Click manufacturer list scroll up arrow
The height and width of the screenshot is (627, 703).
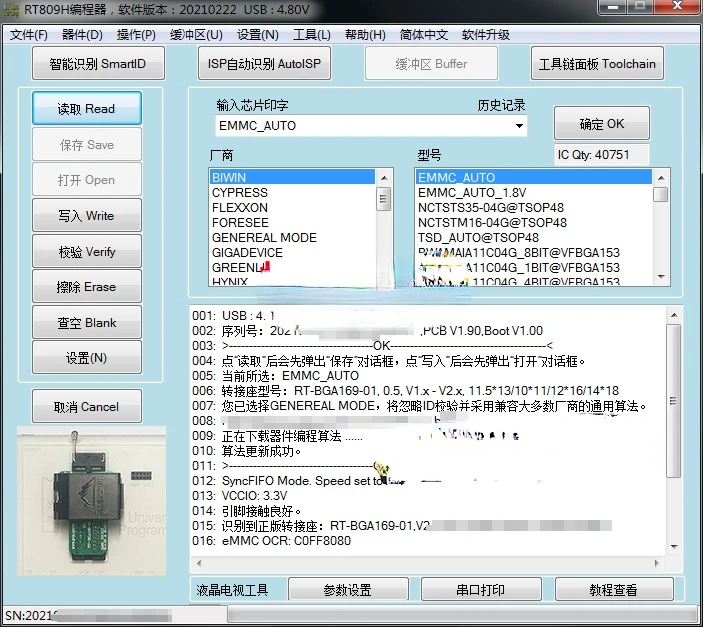pos(384,178)
